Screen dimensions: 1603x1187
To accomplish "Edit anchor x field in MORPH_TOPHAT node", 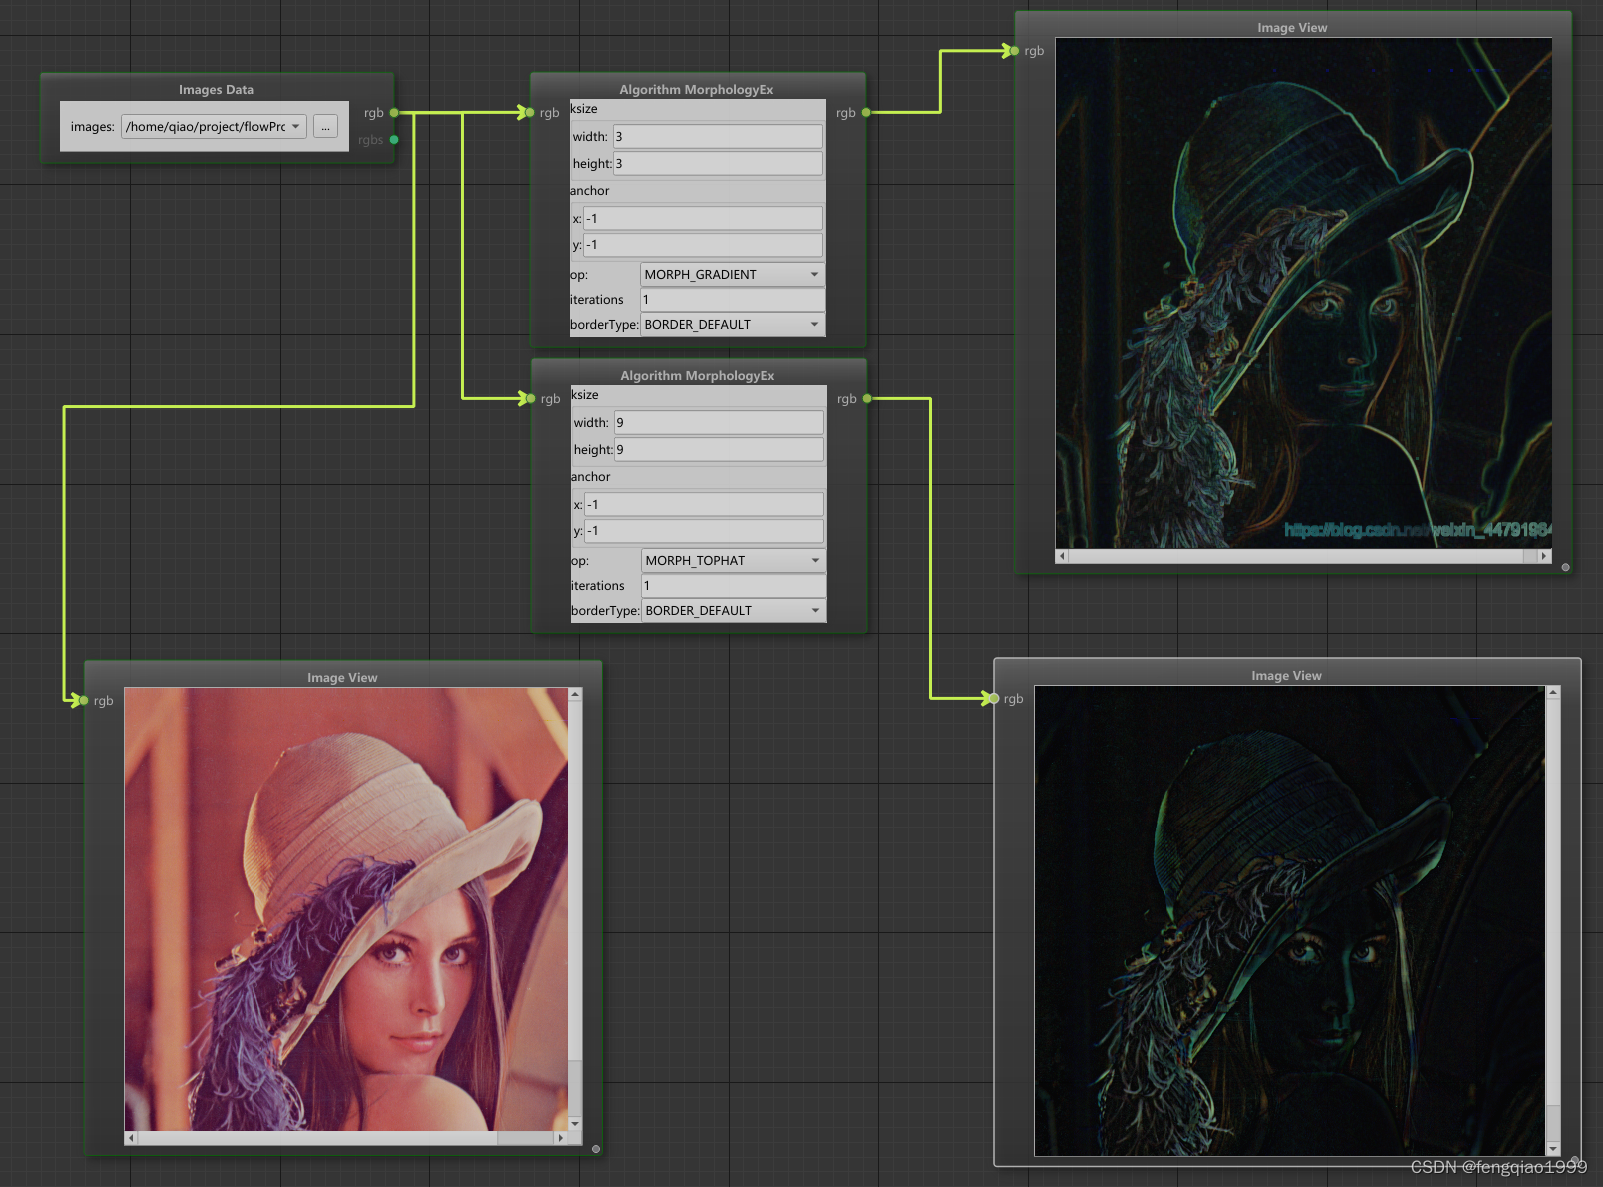I will (705, 504).
